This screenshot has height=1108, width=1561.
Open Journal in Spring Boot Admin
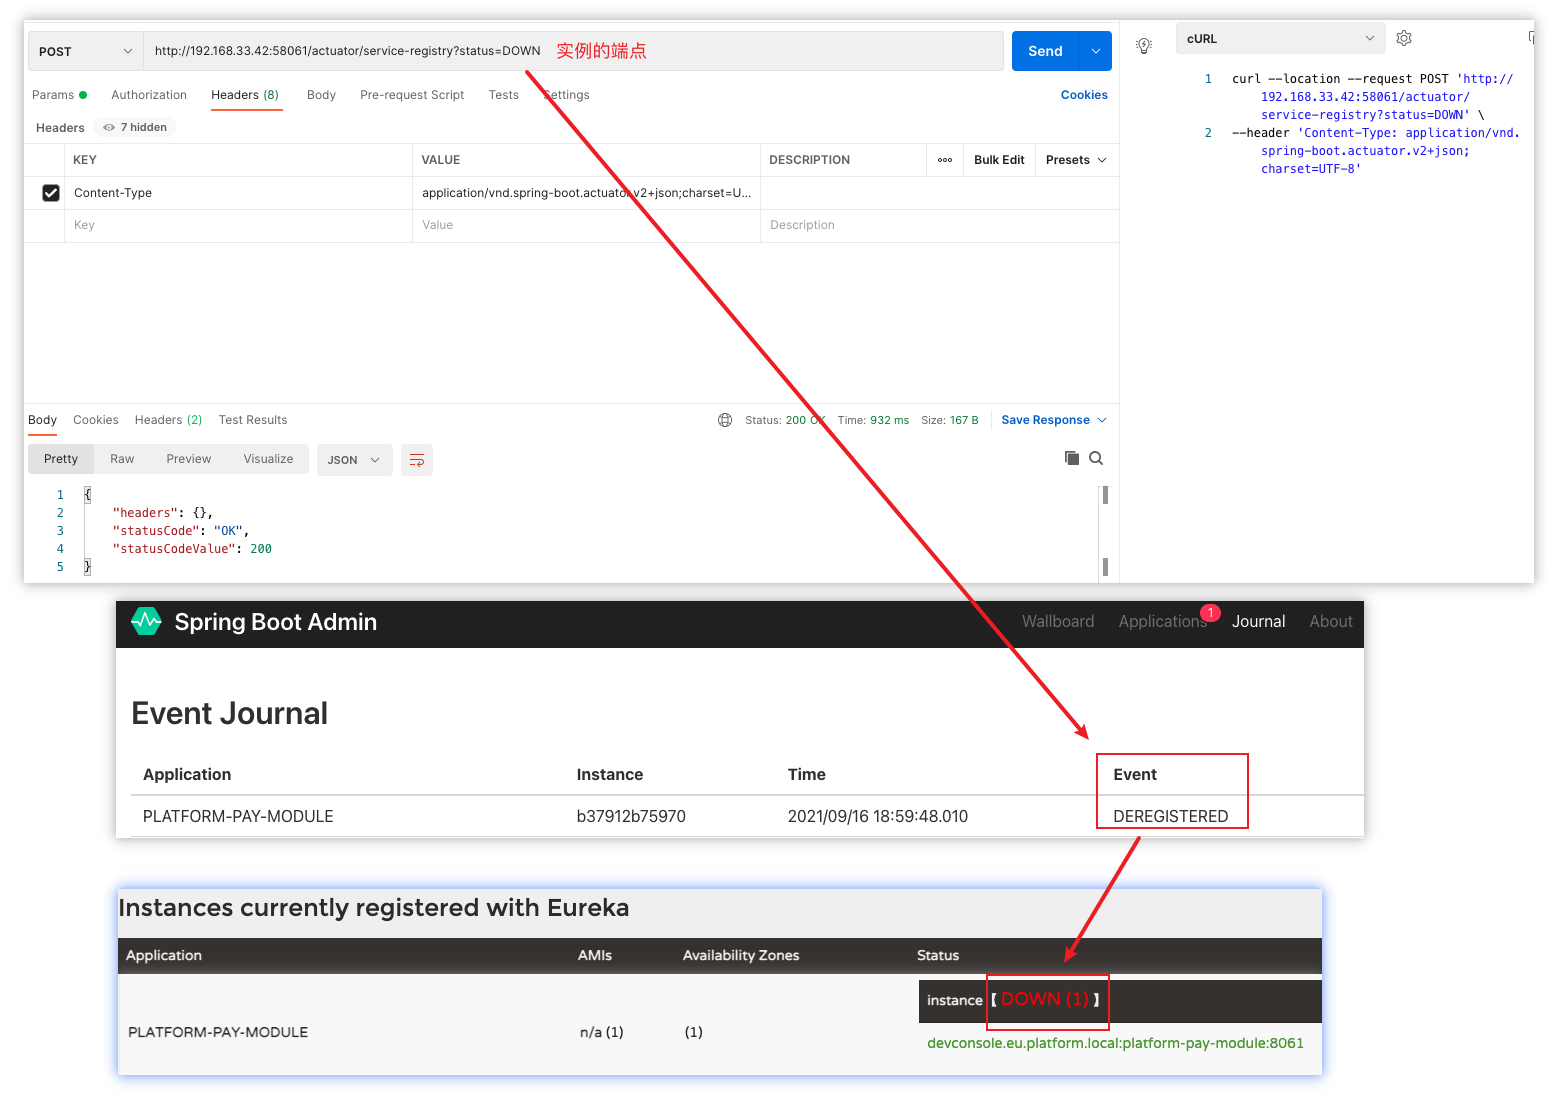1258,621
